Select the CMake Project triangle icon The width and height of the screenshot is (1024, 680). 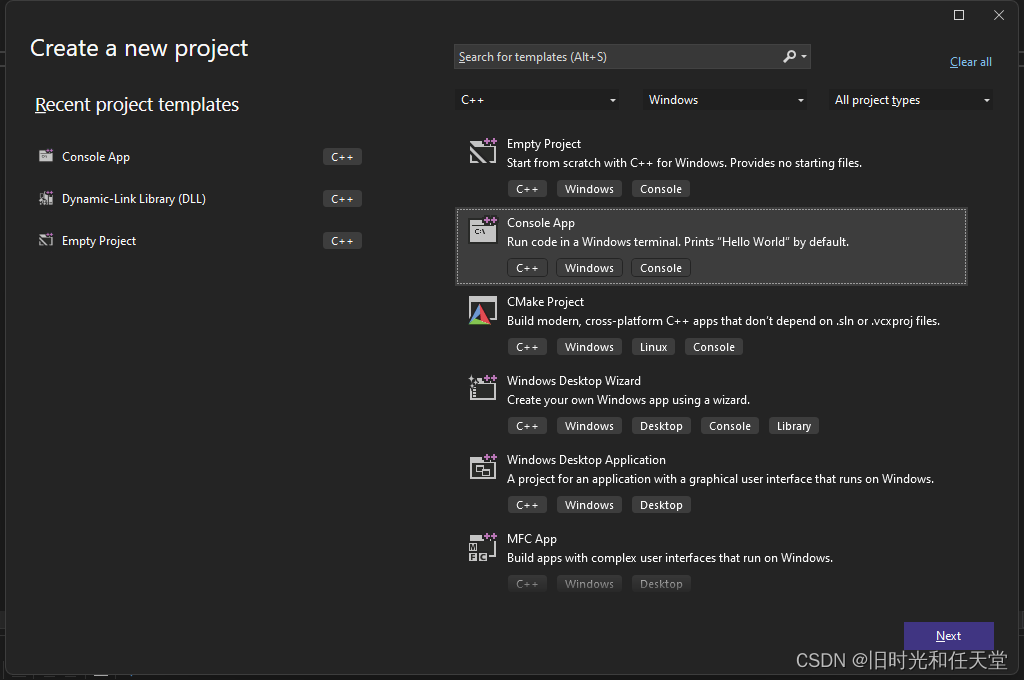[483, 310]
